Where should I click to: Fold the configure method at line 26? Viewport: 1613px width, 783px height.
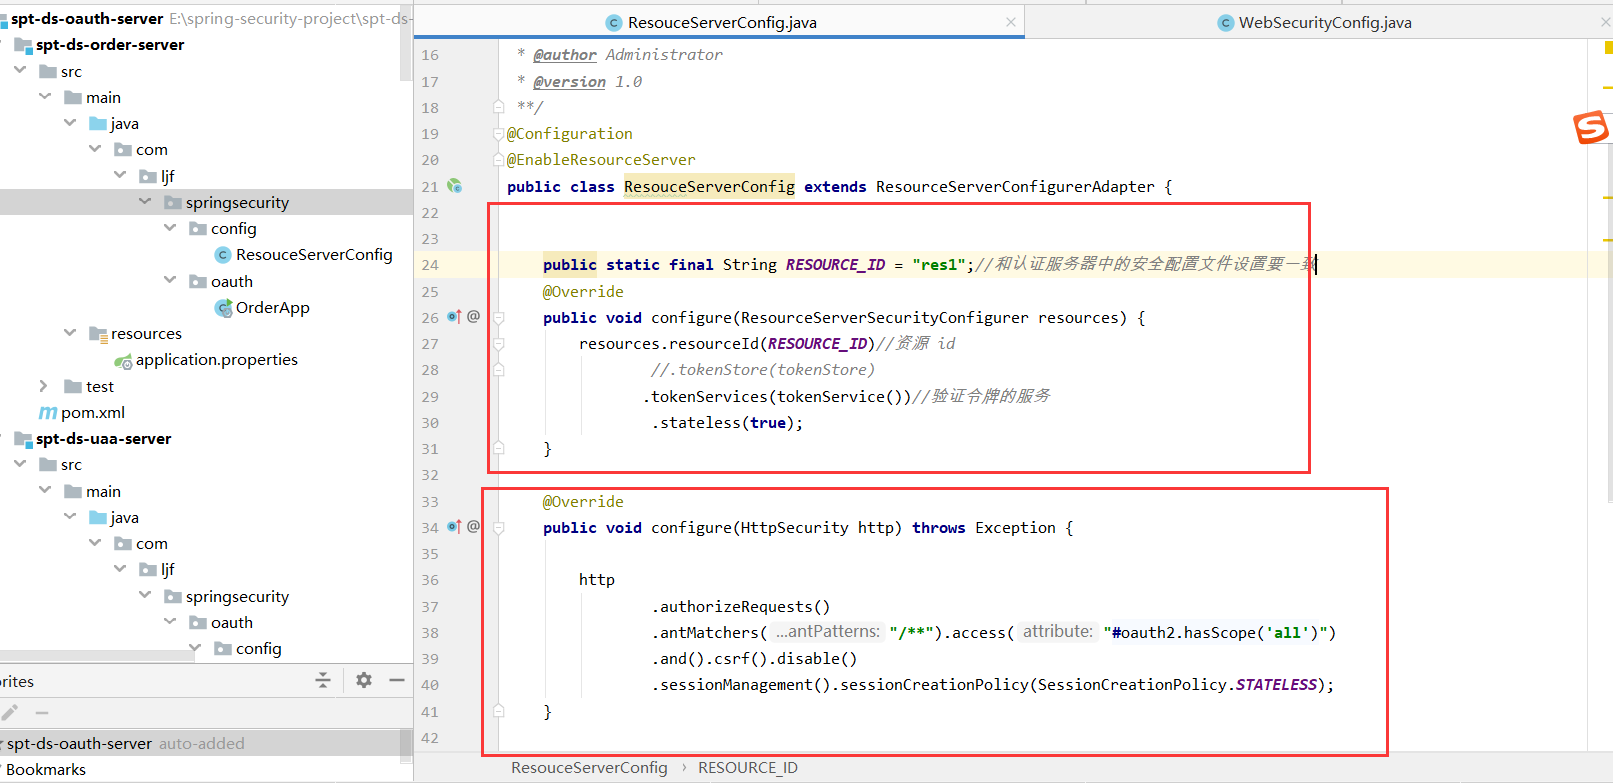click(x=498, y=317)
